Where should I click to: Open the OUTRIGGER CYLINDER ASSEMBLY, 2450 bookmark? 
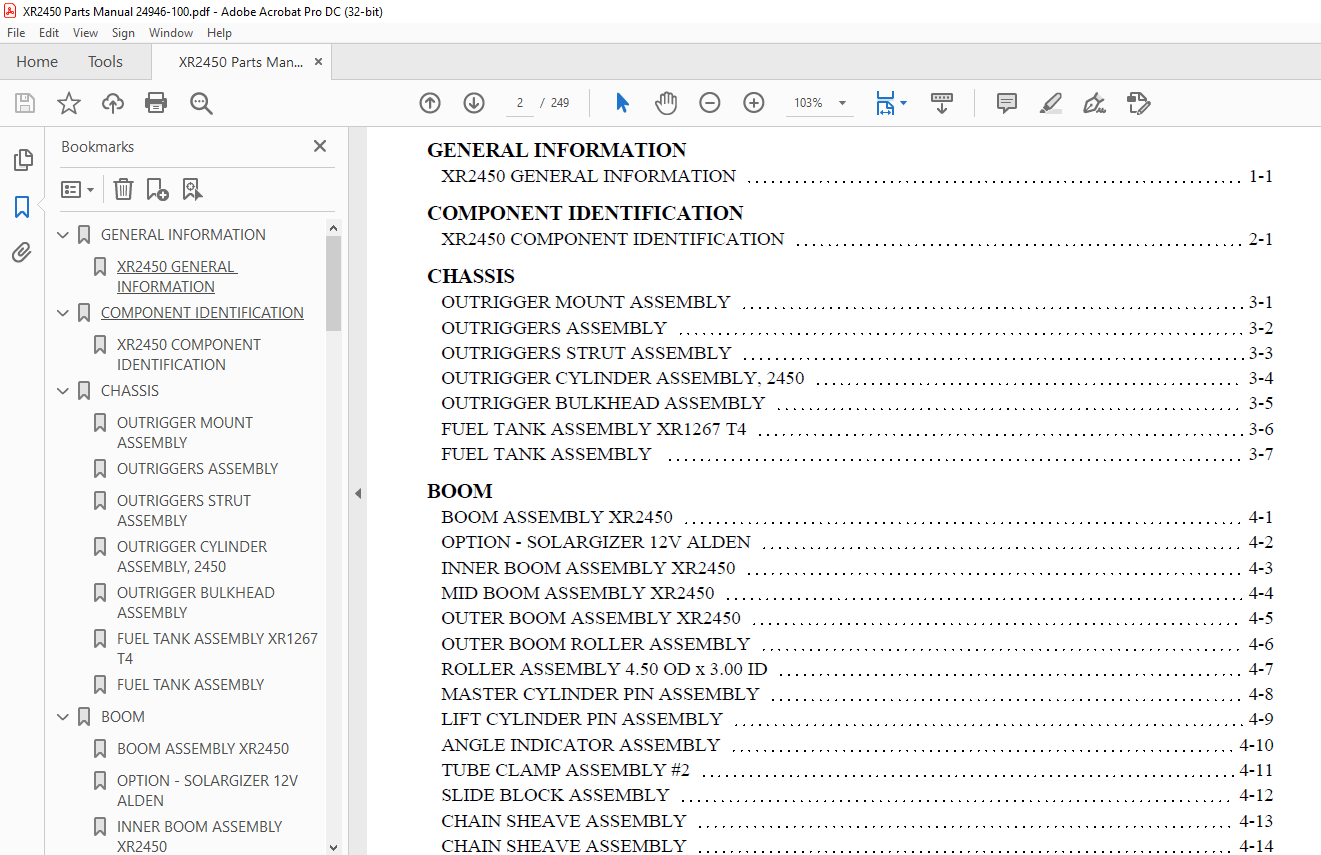[192, 557]
